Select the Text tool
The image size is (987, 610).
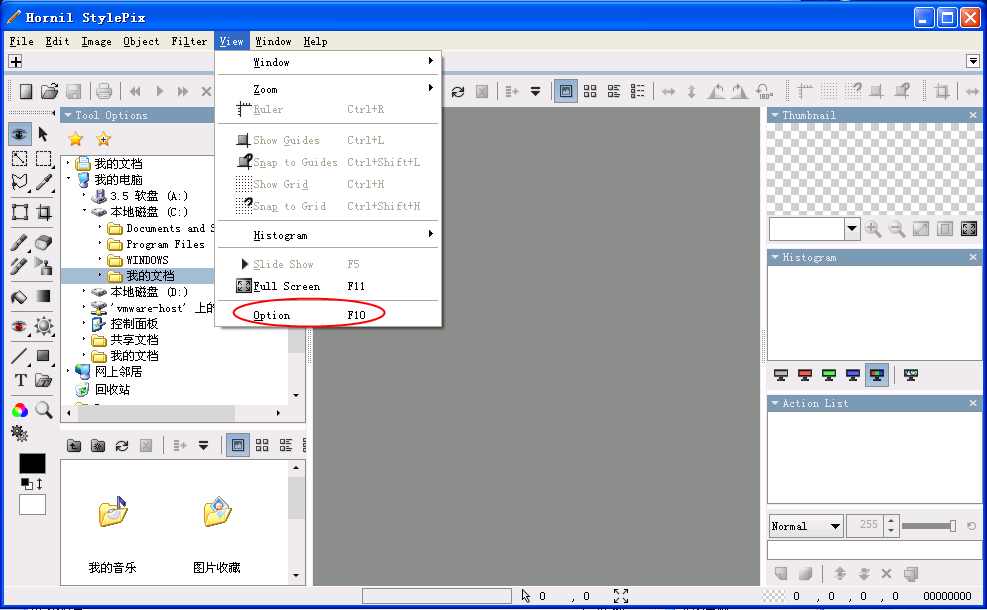click(21, 380)
